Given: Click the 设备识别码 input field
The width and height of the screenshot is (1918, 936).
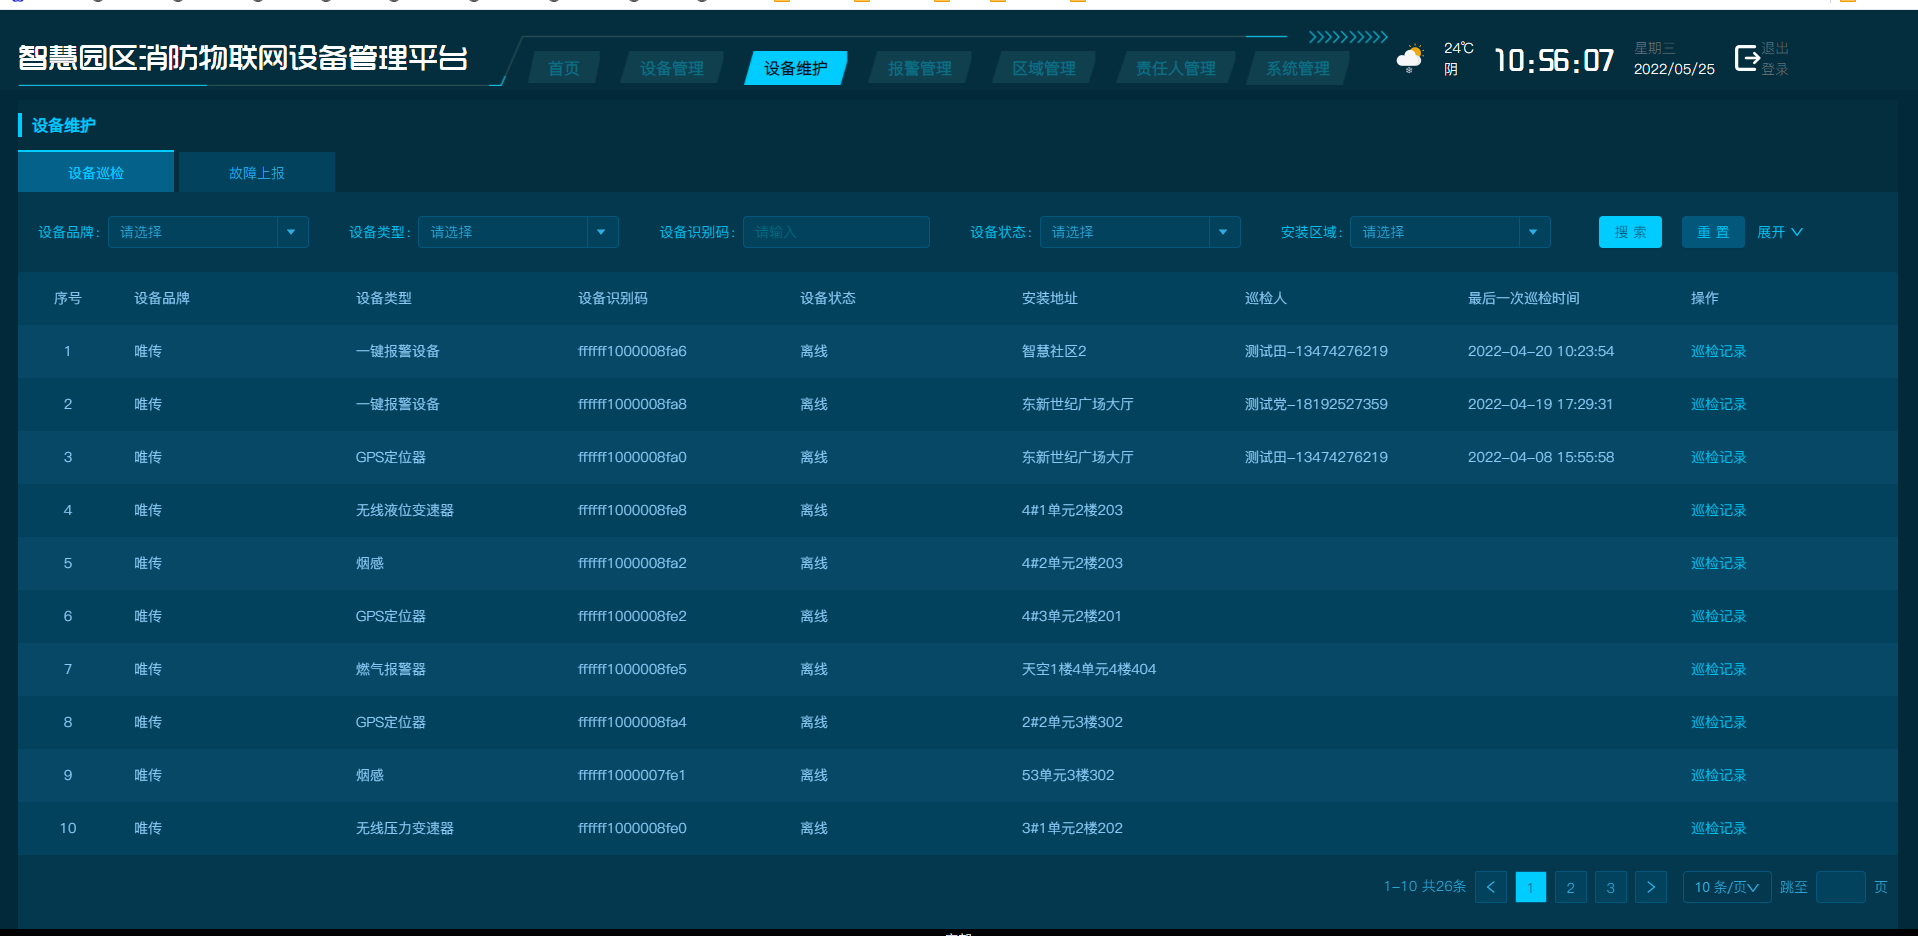Looking at the screenshot, I should 836,232.
